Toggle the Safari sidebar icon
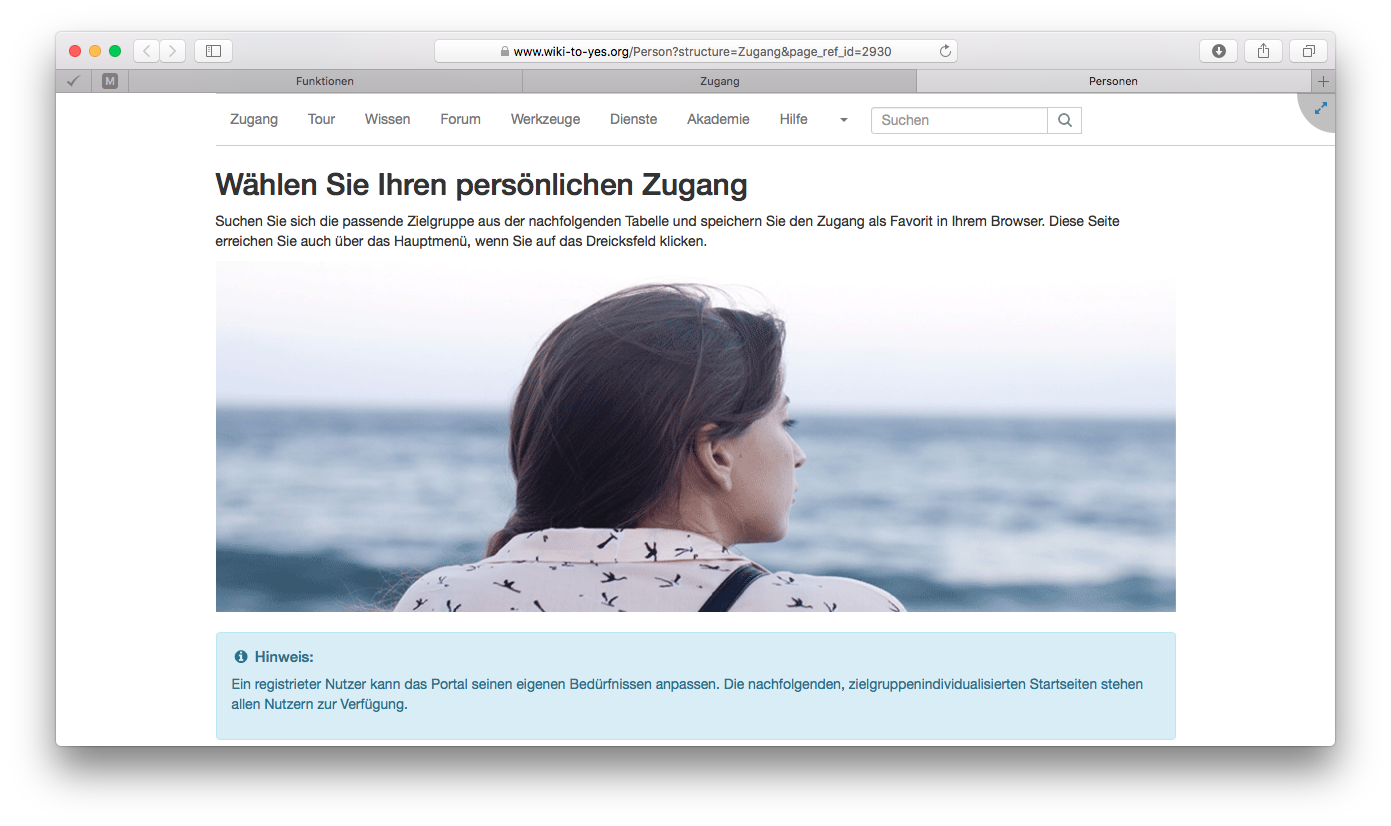The image size is (1391, 826). click(213, 51)
